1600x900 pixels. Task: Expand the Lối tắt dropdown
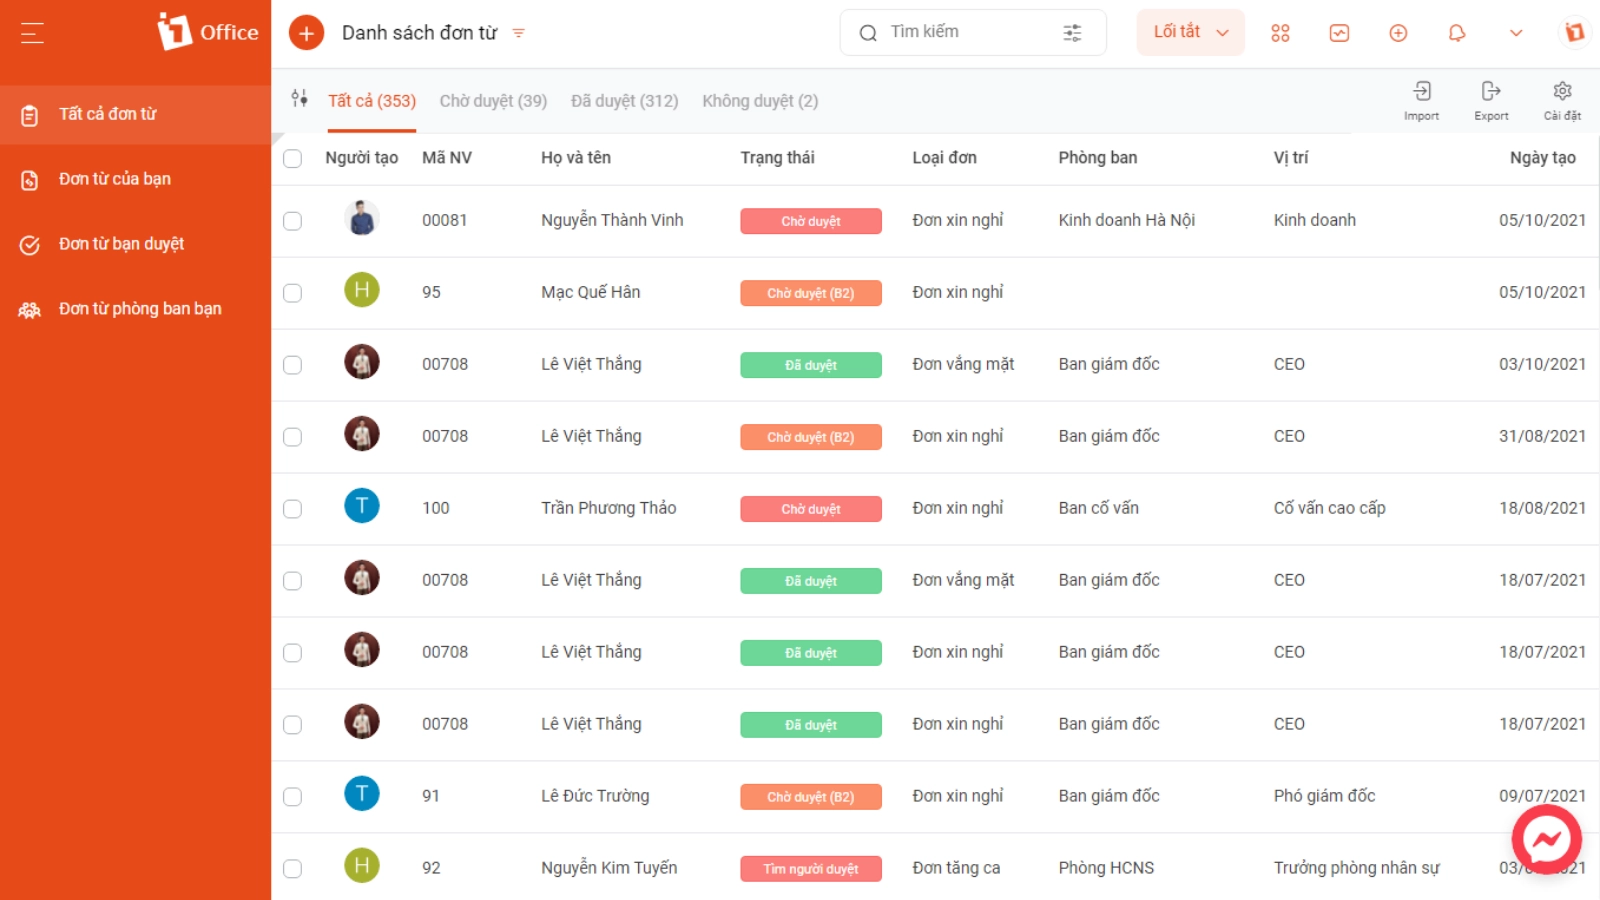click(x=1190, y=32)
